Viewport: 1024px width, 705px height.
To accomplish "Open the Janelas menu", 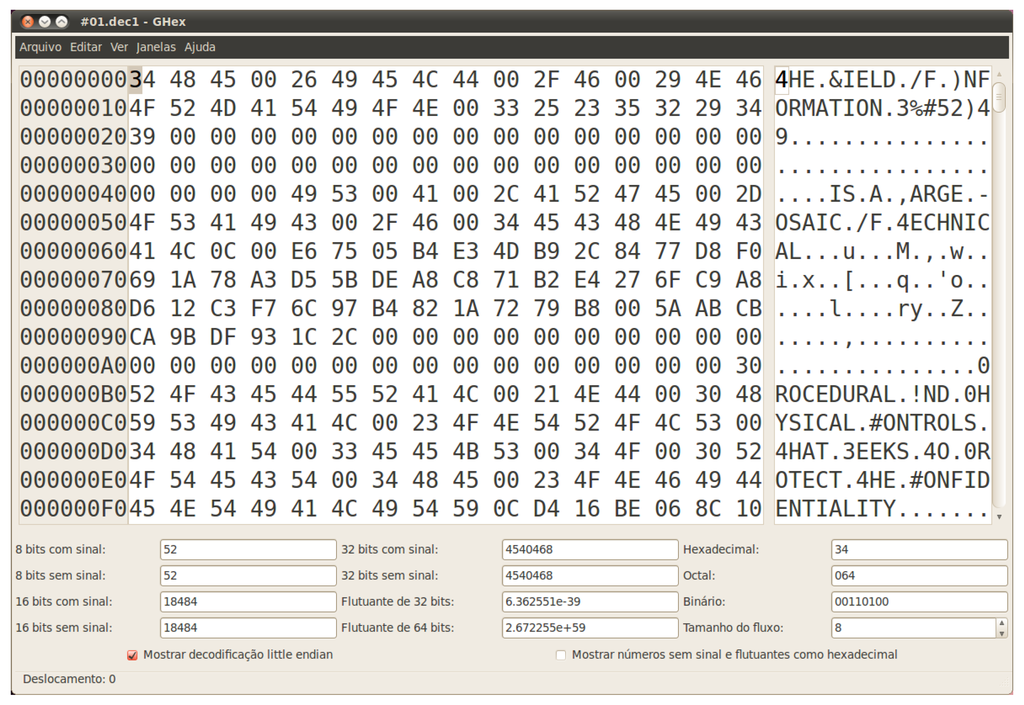I will 156,47.
